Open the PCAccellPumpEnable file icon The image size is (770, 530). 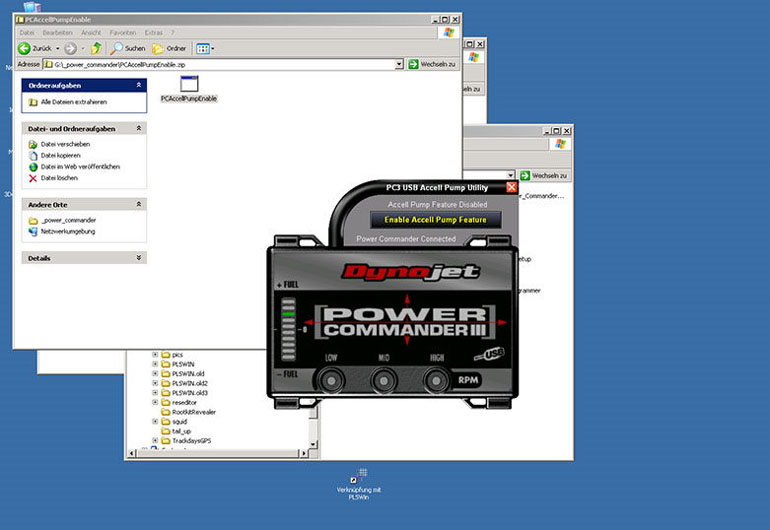[x=189, y=86]
